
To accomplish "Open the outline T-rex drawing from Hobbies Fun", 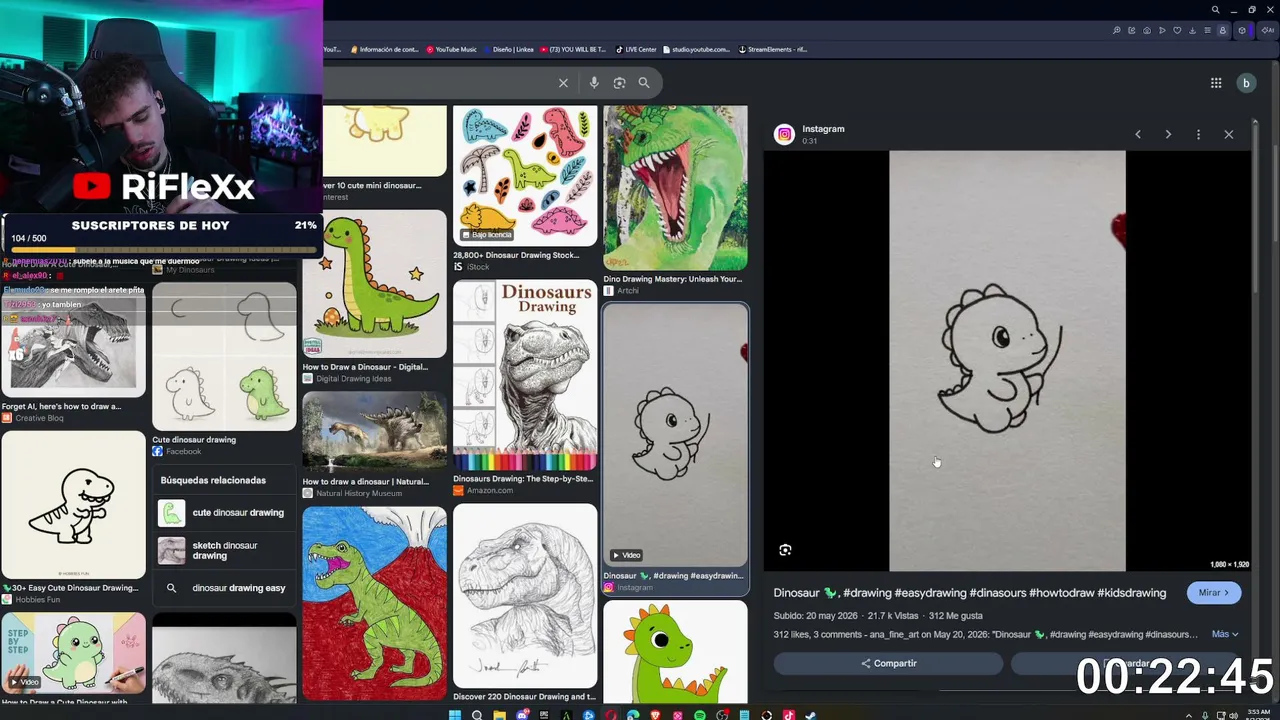I will click(73, 505).
